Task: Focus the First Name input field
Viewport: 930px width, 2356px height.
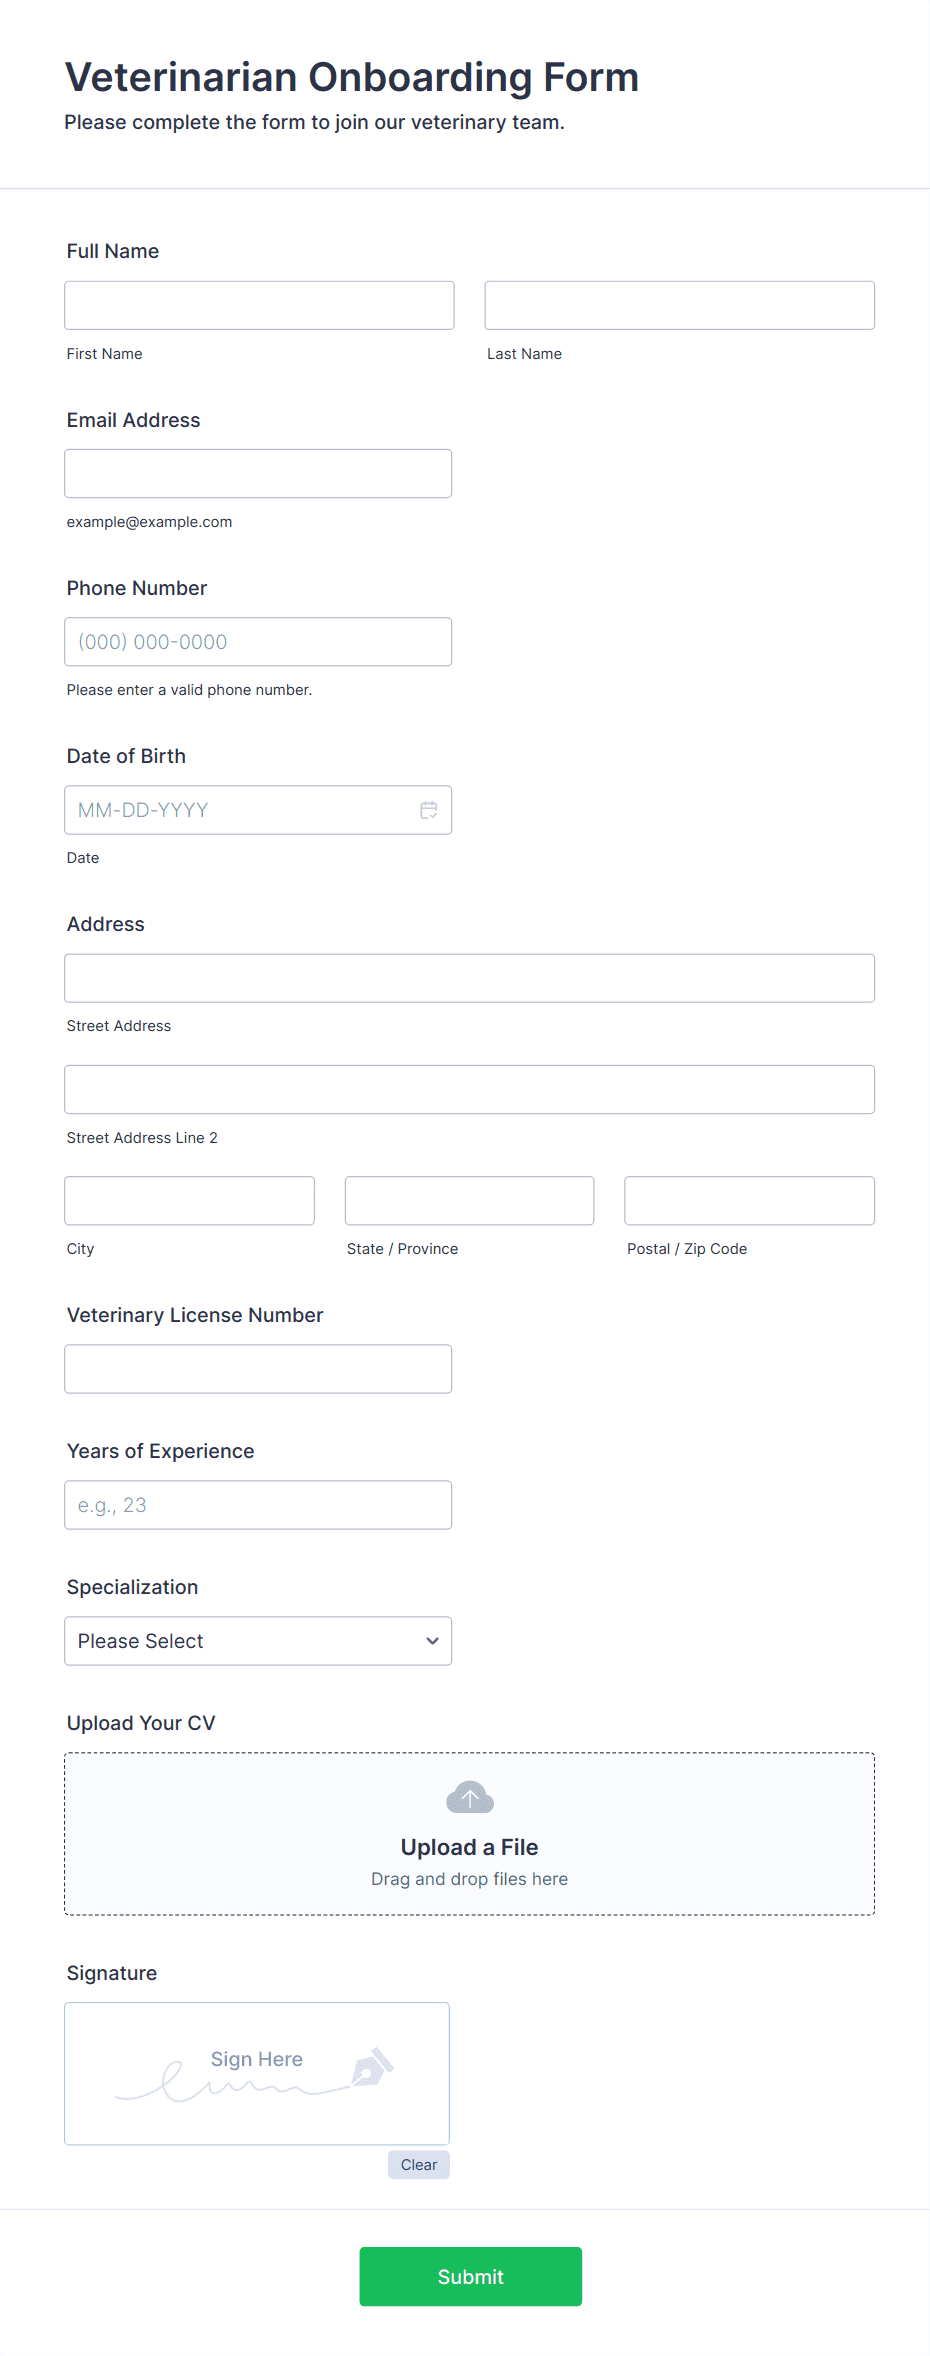Action: [x=259, y=305]
